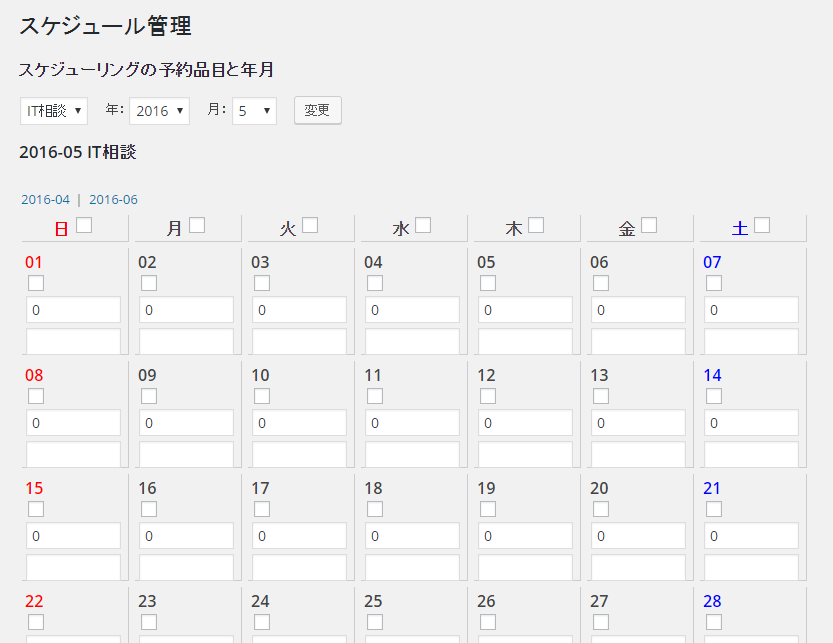The height and width of the screenshot is (643, 833).
Task: Toggle the 月 Monday column header checkbox
Action: pos(197,226)
